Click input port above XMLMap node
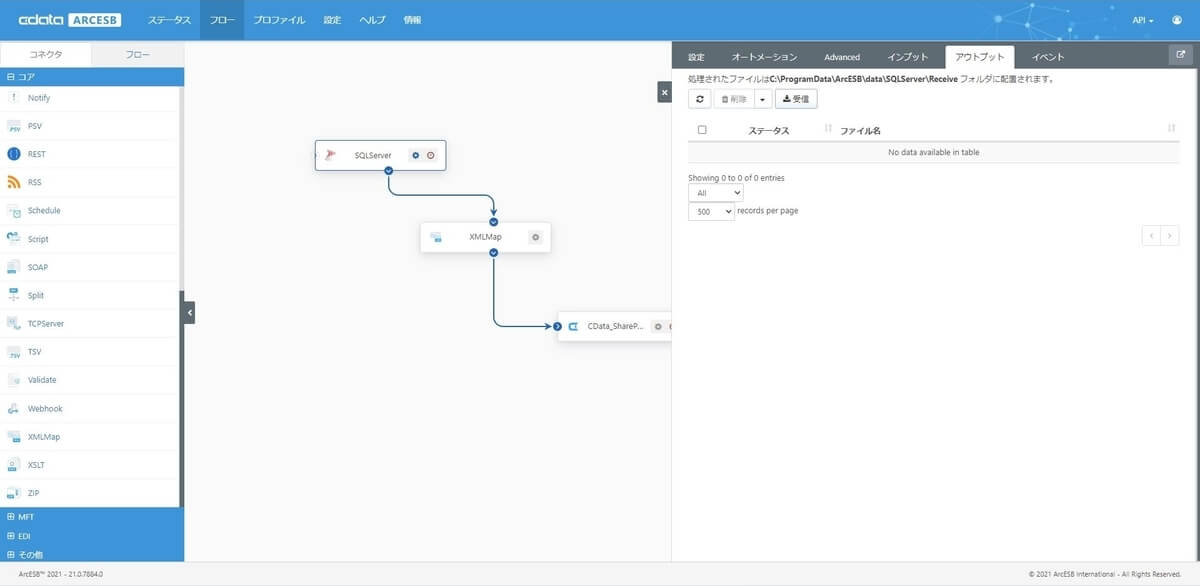 [494, 222]
